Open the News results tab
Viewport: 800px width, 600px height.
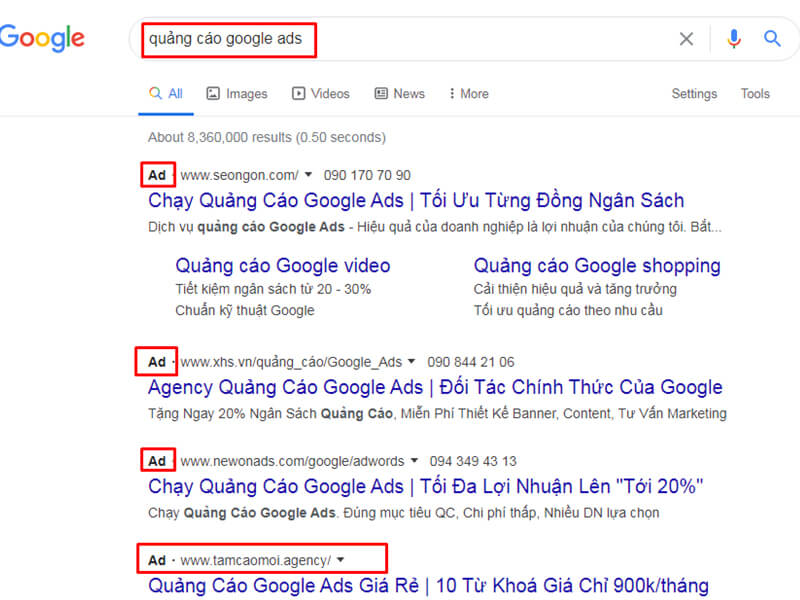point(408,93)
